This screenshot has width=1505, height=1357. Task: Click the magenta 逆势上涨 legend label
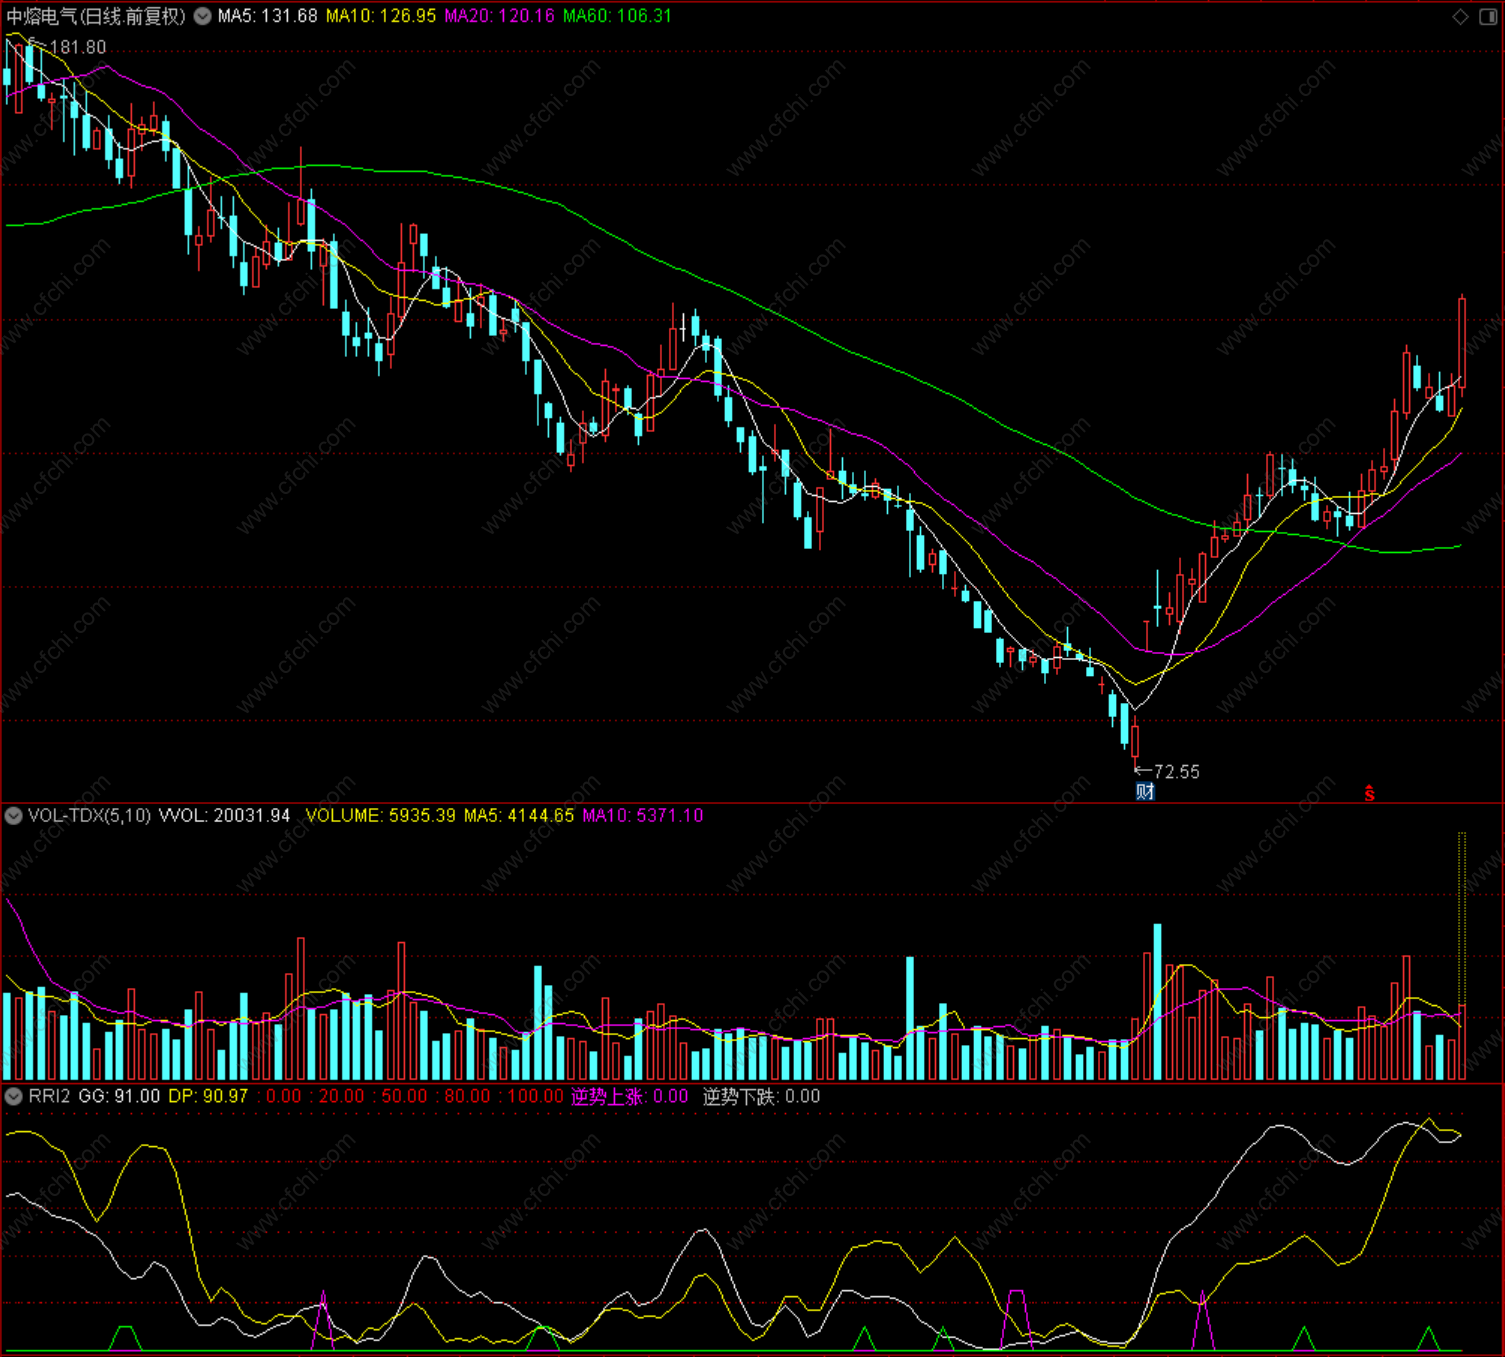(606, 1096)
